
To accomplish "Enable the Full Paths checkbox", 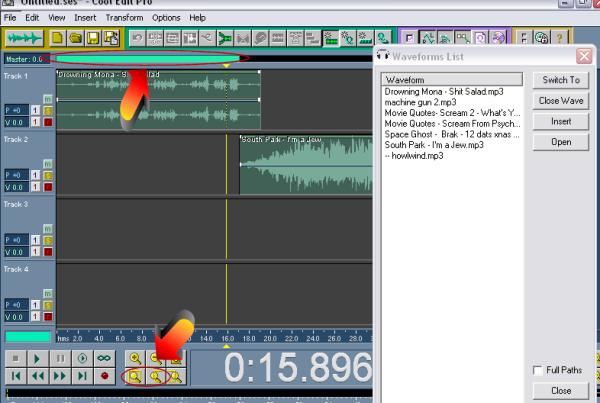I will 538,370.
